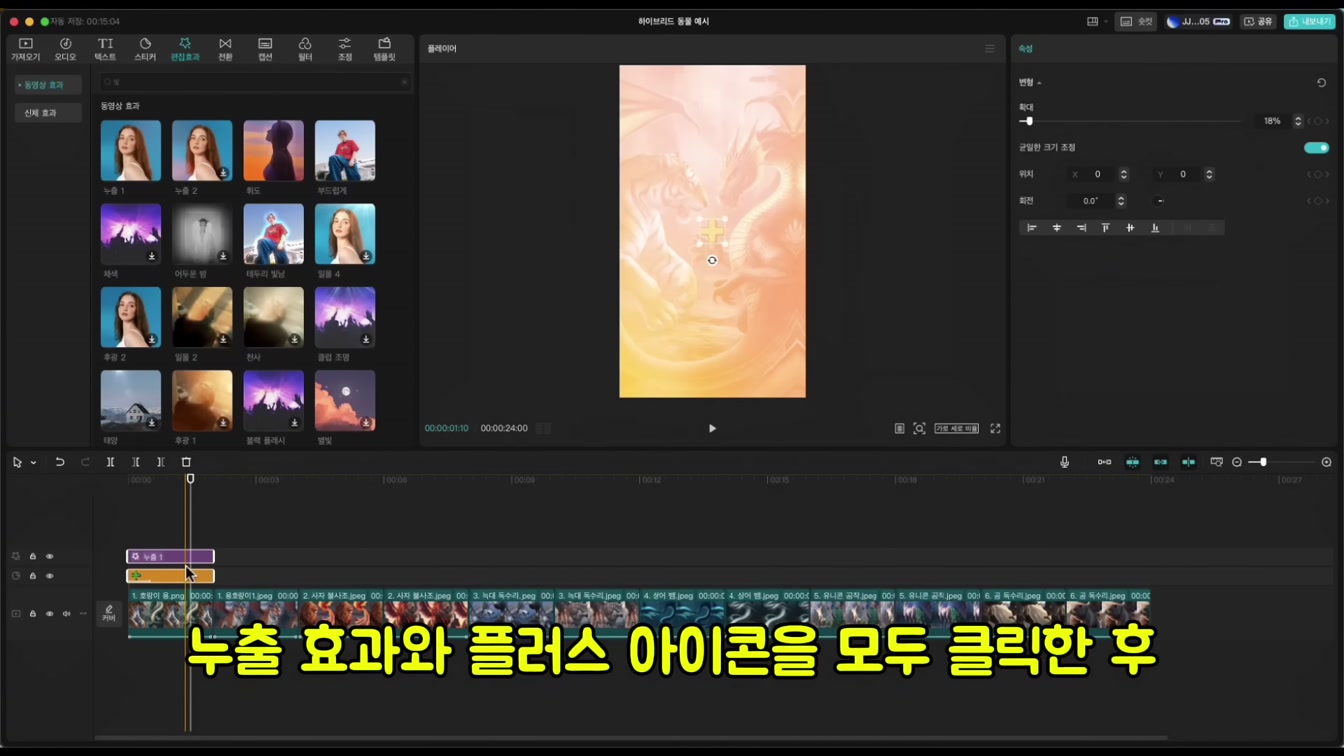Enter fullscreen preview mode

995,428
